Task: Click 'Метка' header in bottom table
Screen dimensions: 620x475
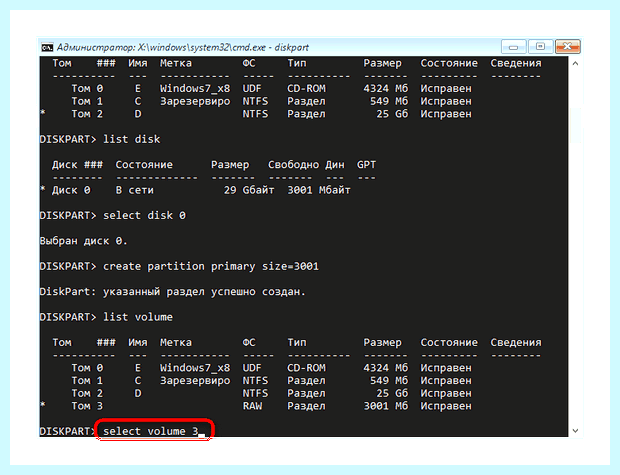Action: pos(176,343)
